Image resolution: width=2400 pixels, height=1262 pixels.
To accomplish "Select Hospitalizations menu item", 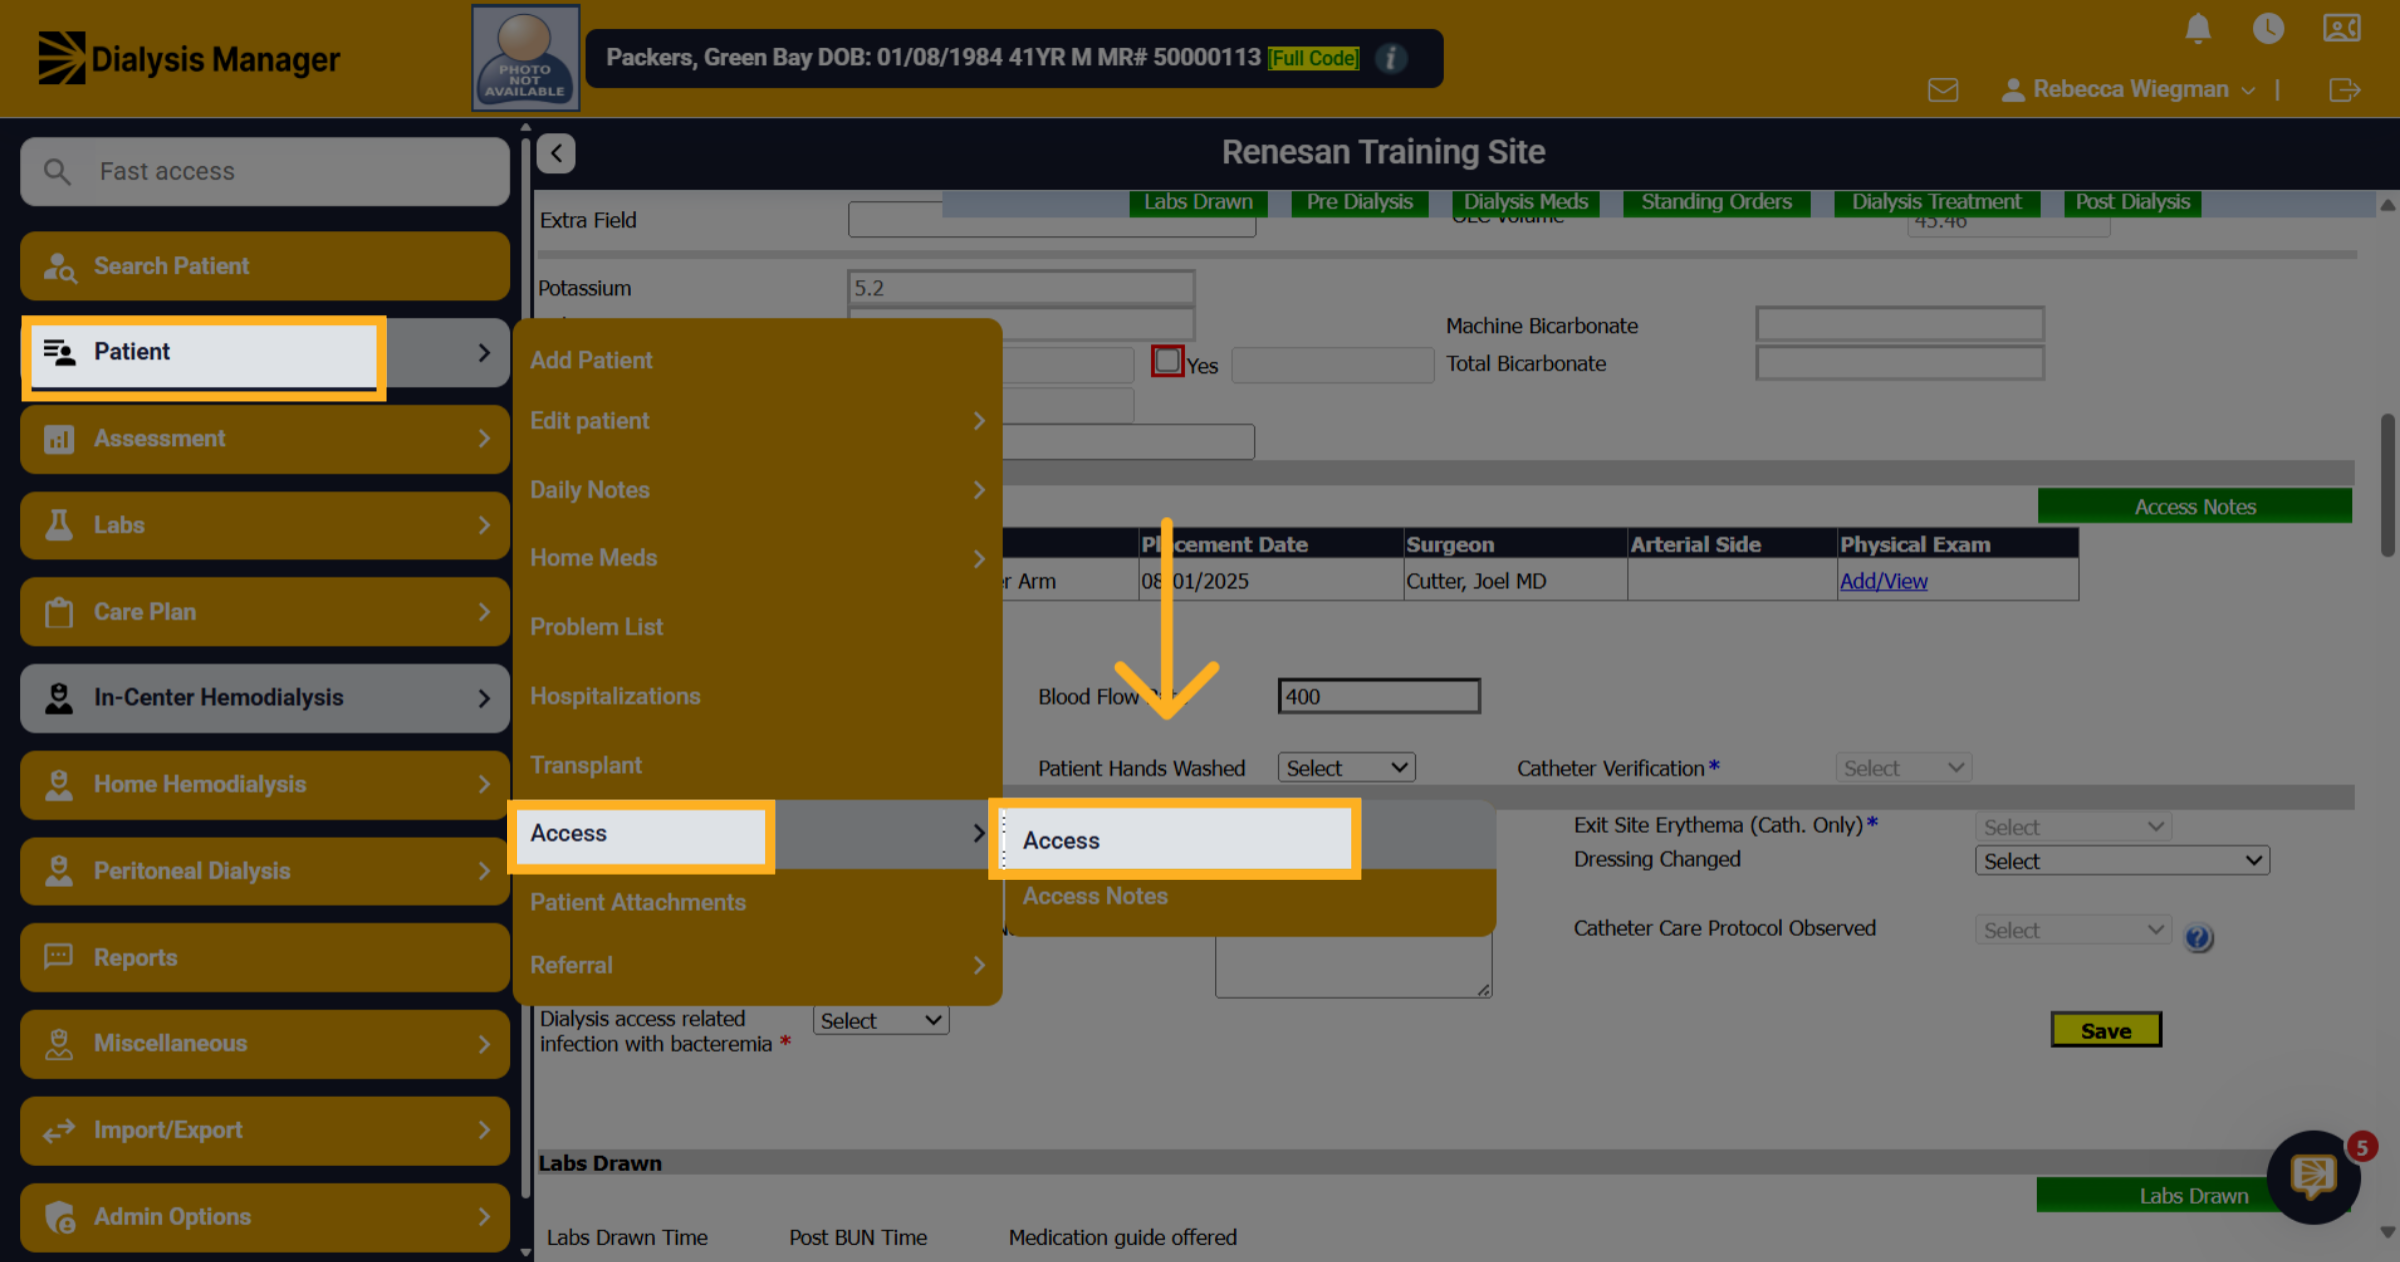I will click(615, 696).
